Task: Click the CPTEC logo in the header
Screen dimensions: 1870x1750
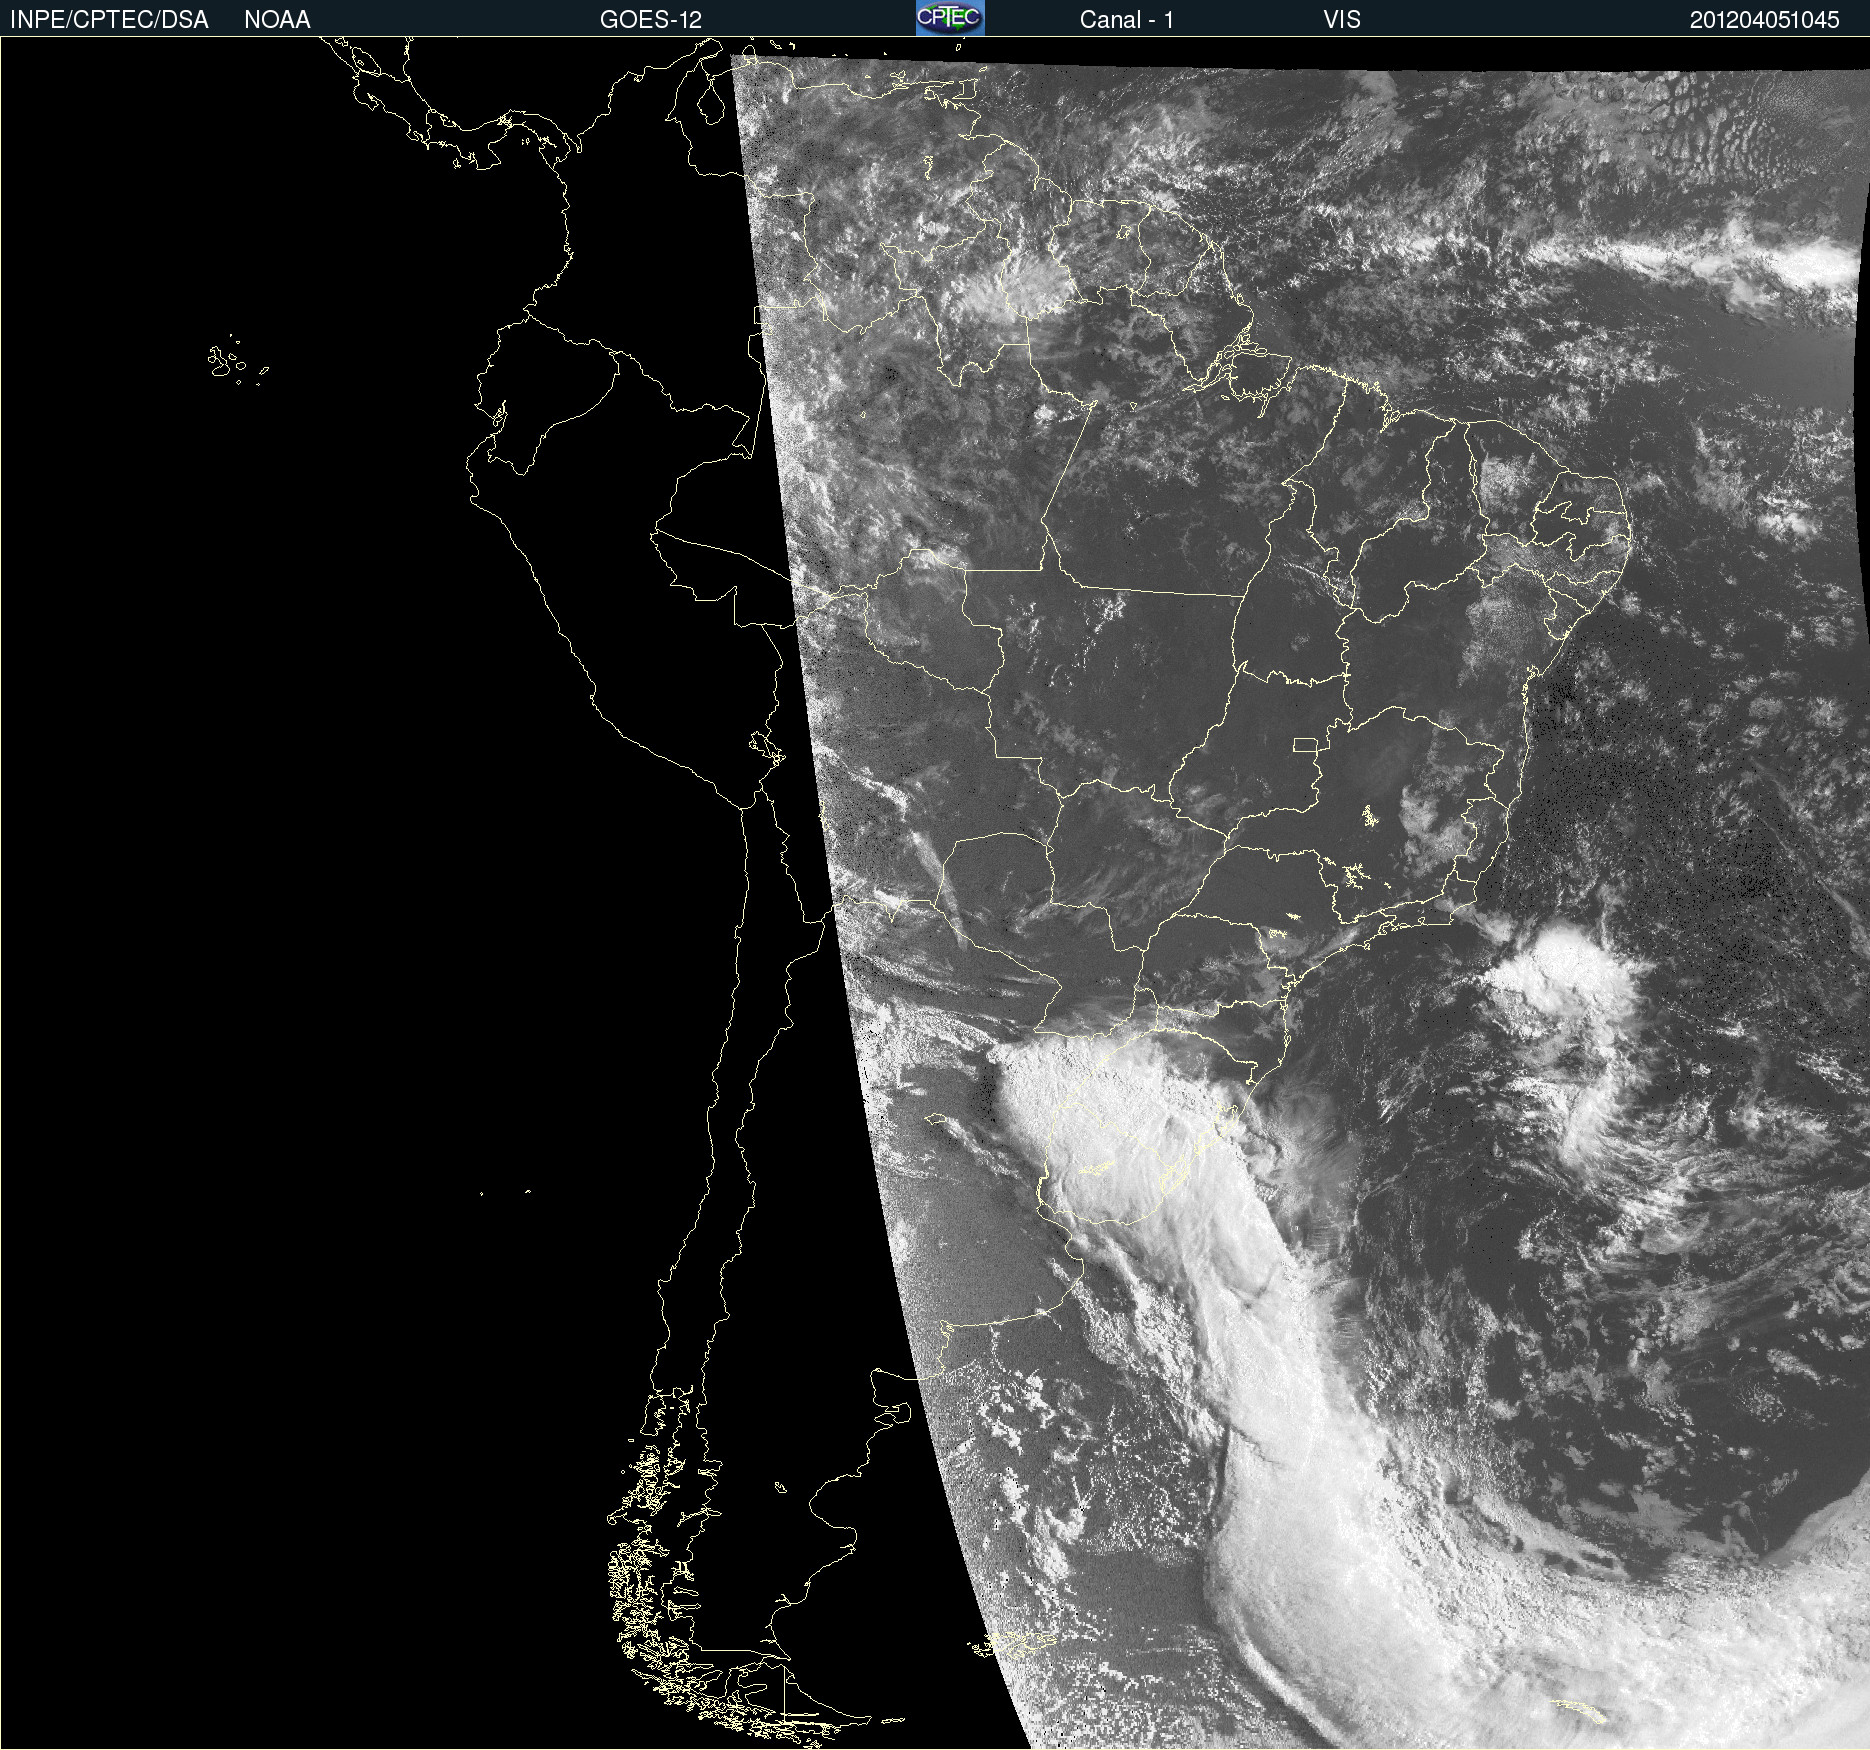Action: pos(950,18)
